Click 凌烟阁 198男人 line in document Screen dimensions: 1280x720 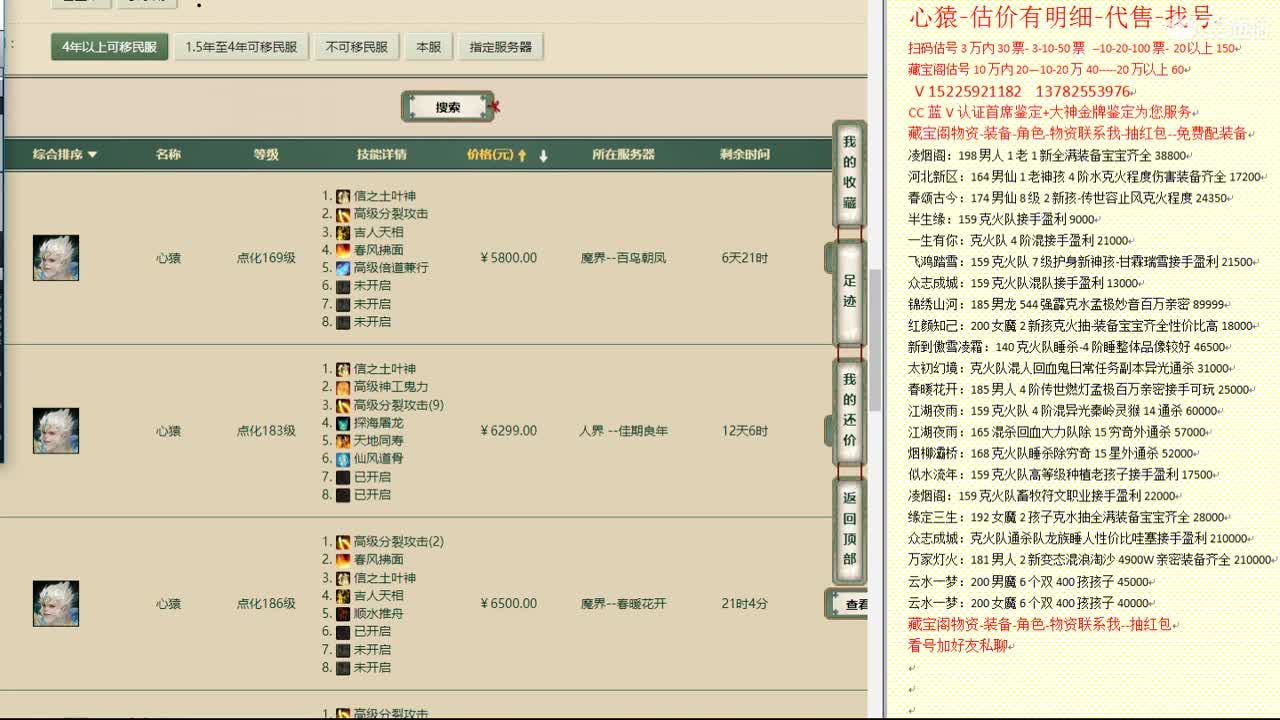click(x=1047, y=156)
